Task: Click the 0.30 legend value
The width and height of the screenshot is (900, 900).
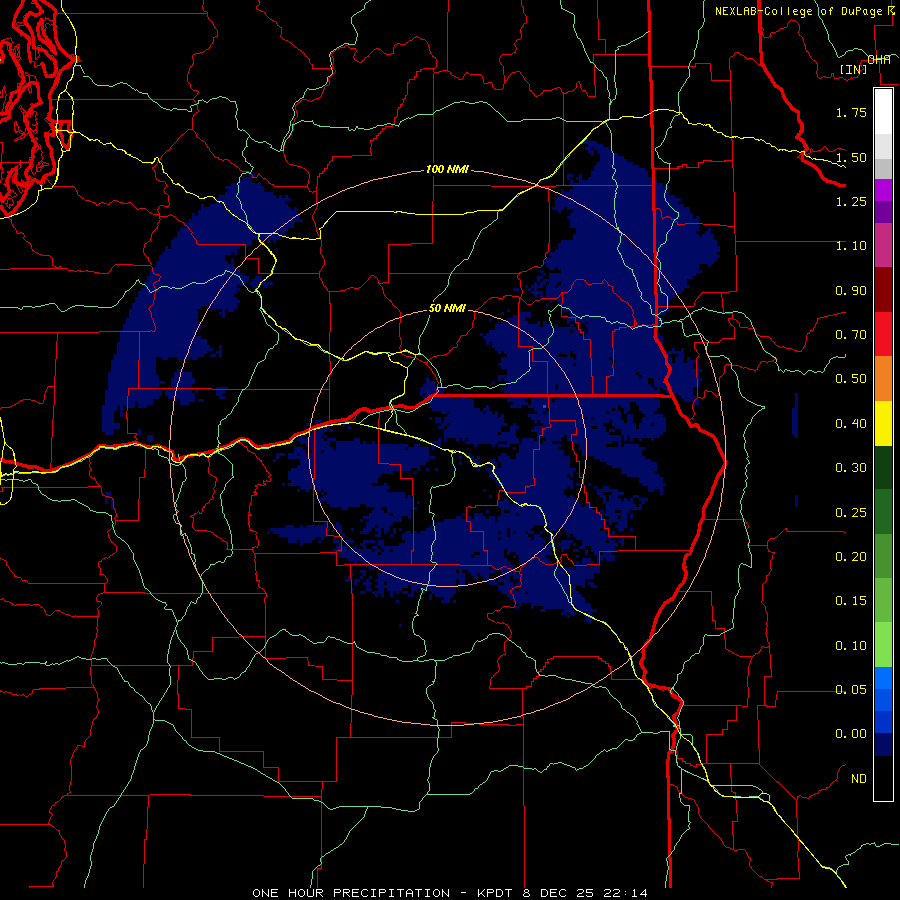Action: coord(851,468)
